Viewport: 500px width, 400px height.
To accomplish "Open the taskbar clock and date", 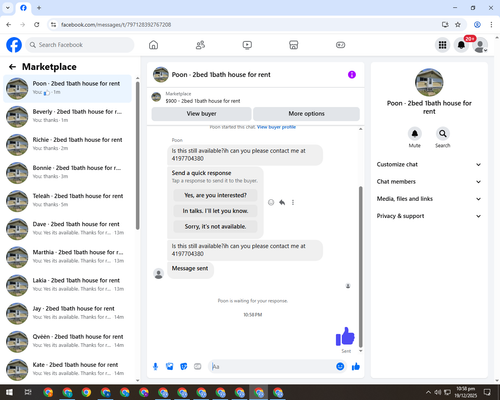I will click(466, 392).
